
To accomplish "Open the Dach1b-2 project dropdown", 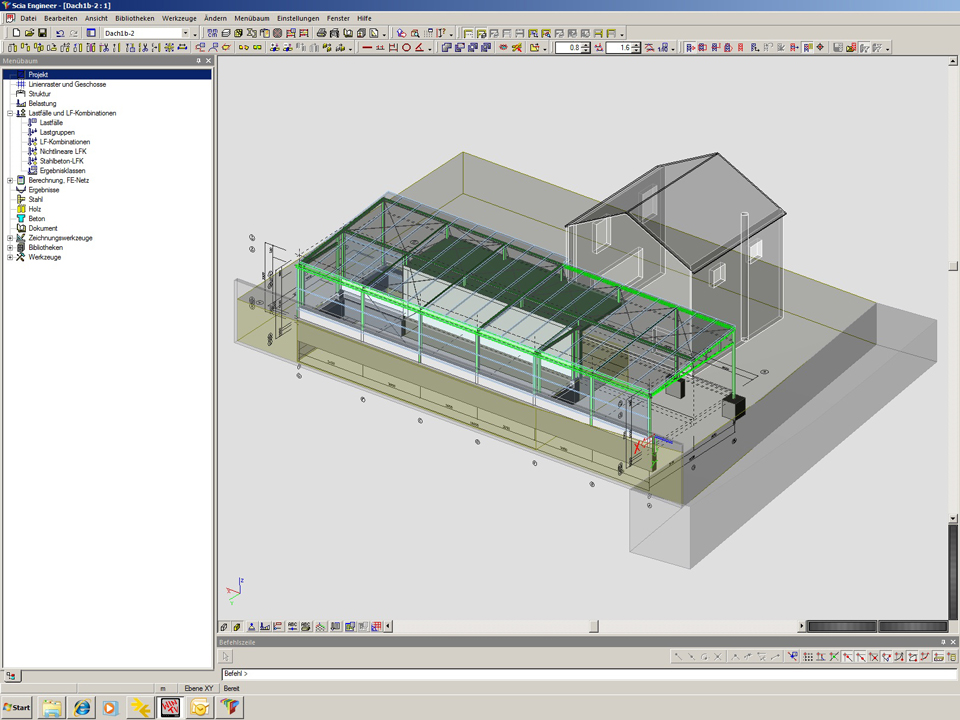I will [185, 33].
